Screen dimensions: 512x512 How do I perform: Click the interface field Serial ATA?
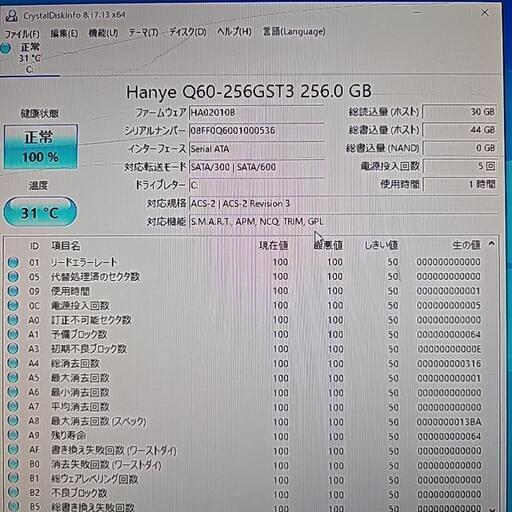coord(257,149)
